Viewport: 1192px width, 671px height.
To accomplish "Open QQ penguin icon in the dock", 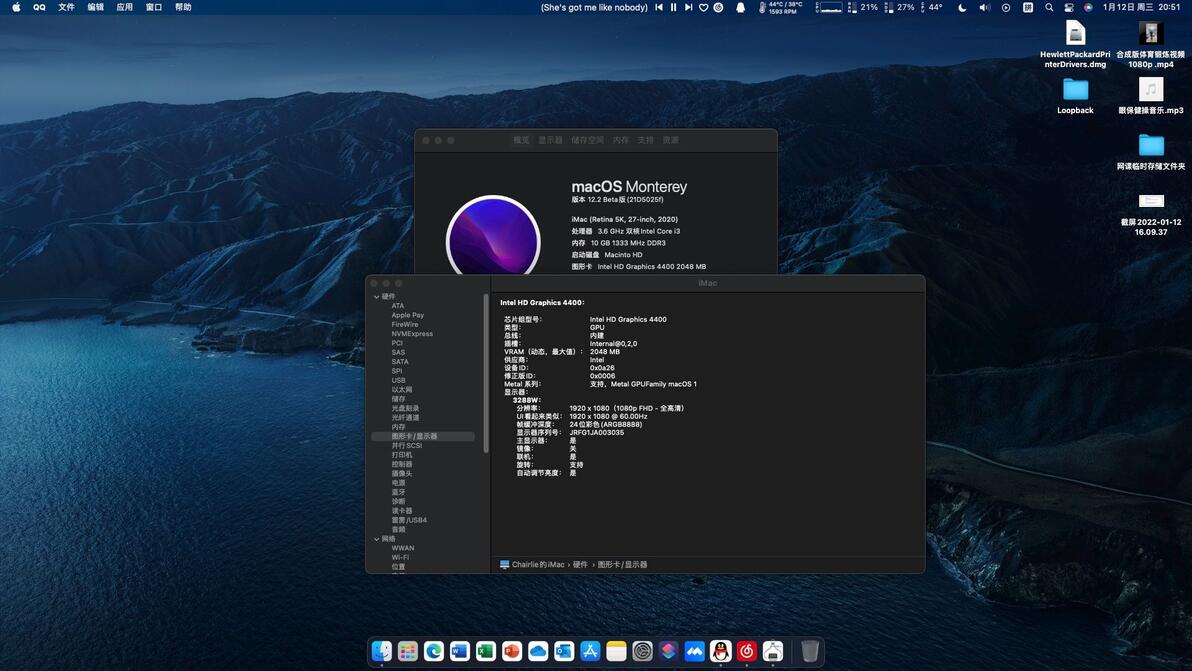I will point(721,651).
